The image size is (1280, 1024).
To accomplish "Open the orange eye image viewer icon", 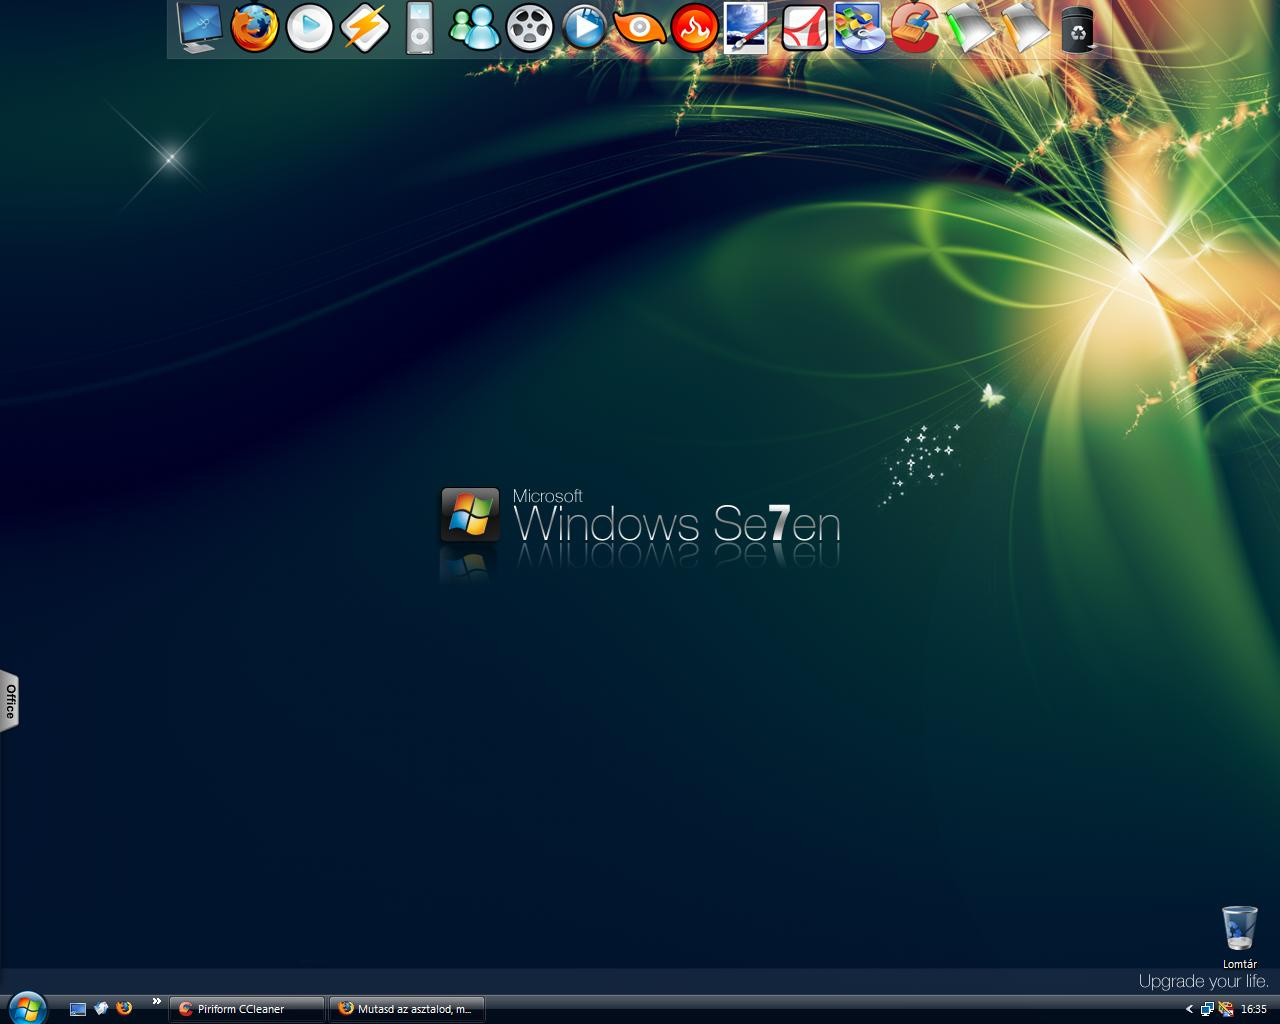I will (640, 27).
